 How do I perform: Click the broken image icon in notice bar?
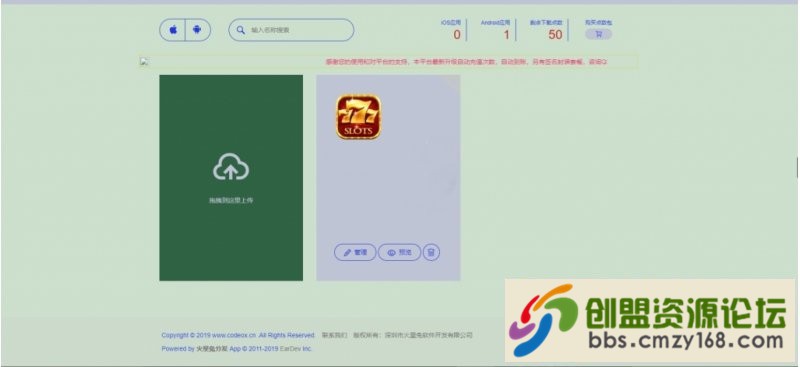click(x=144, y=62)
